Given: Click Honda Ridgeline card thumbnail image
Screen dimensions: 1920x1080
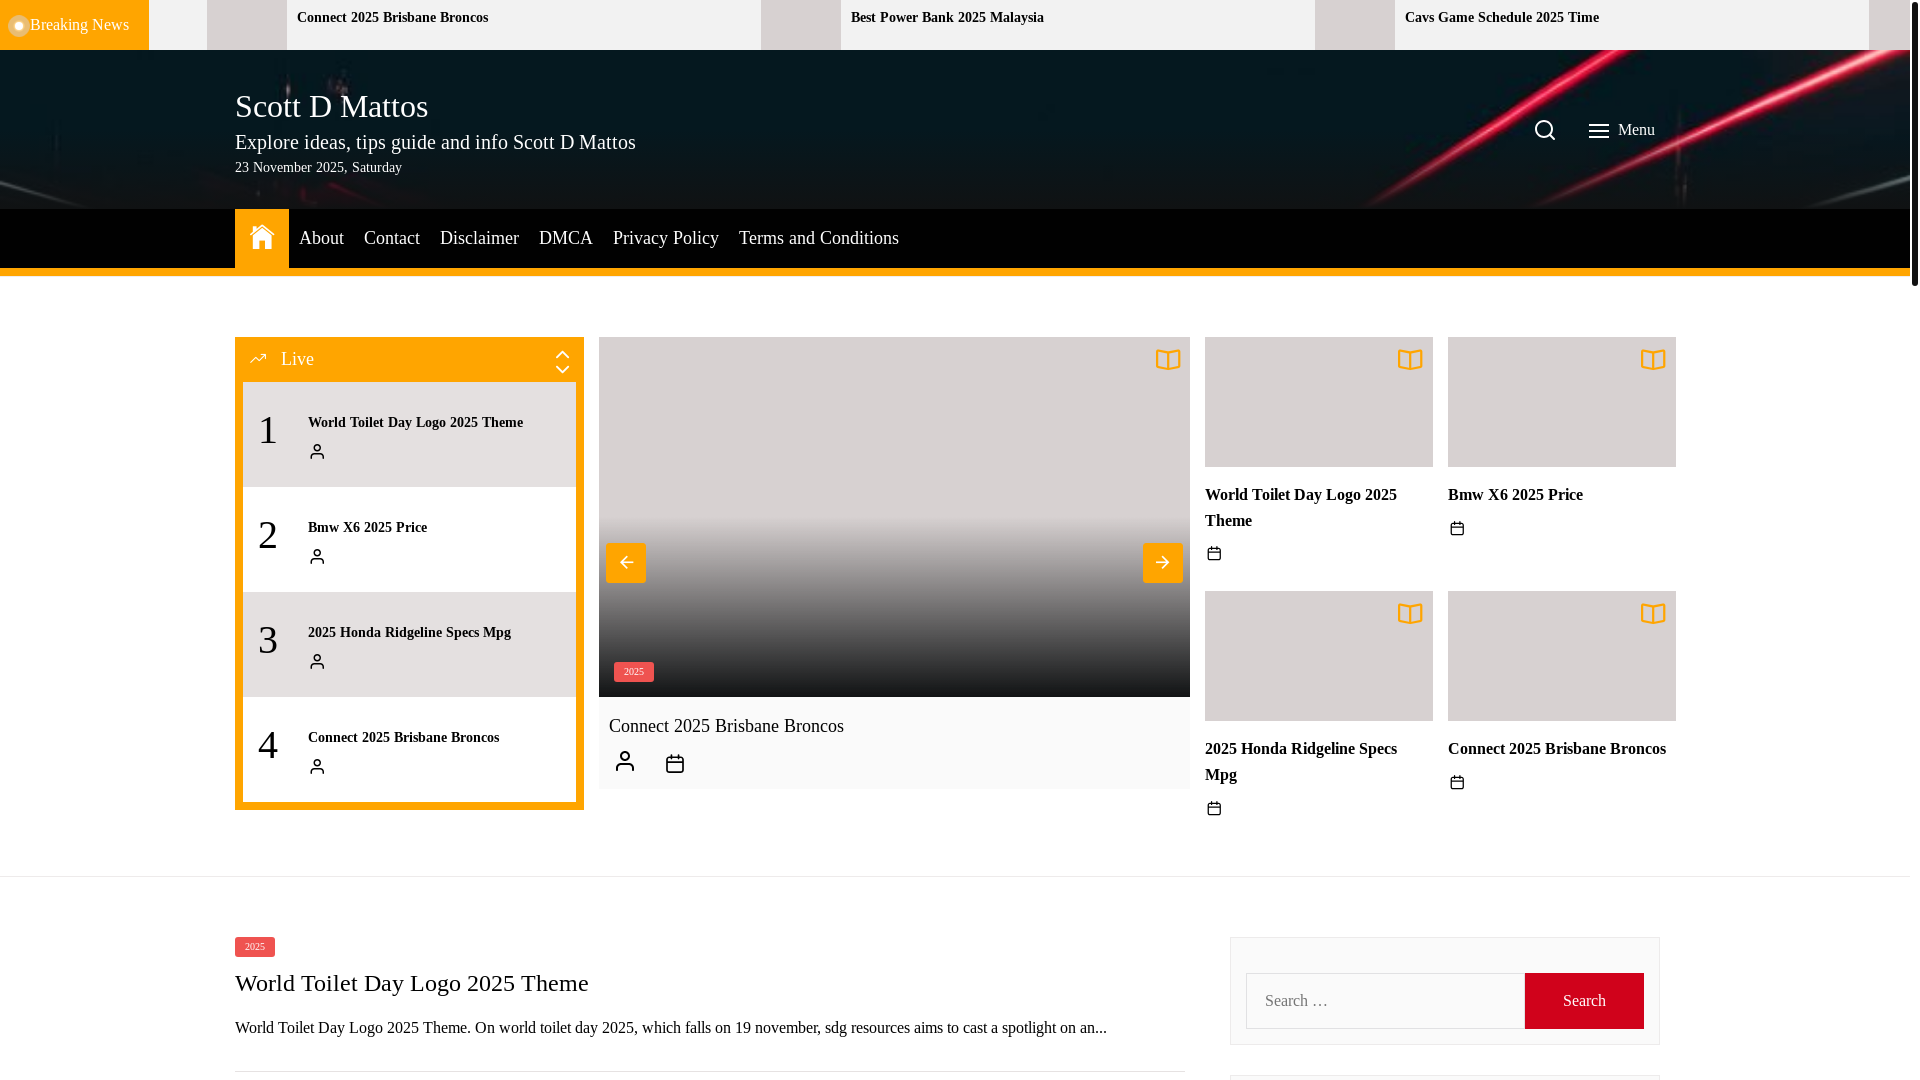Looking at the screenshot, I should (x=1318, y=656).
